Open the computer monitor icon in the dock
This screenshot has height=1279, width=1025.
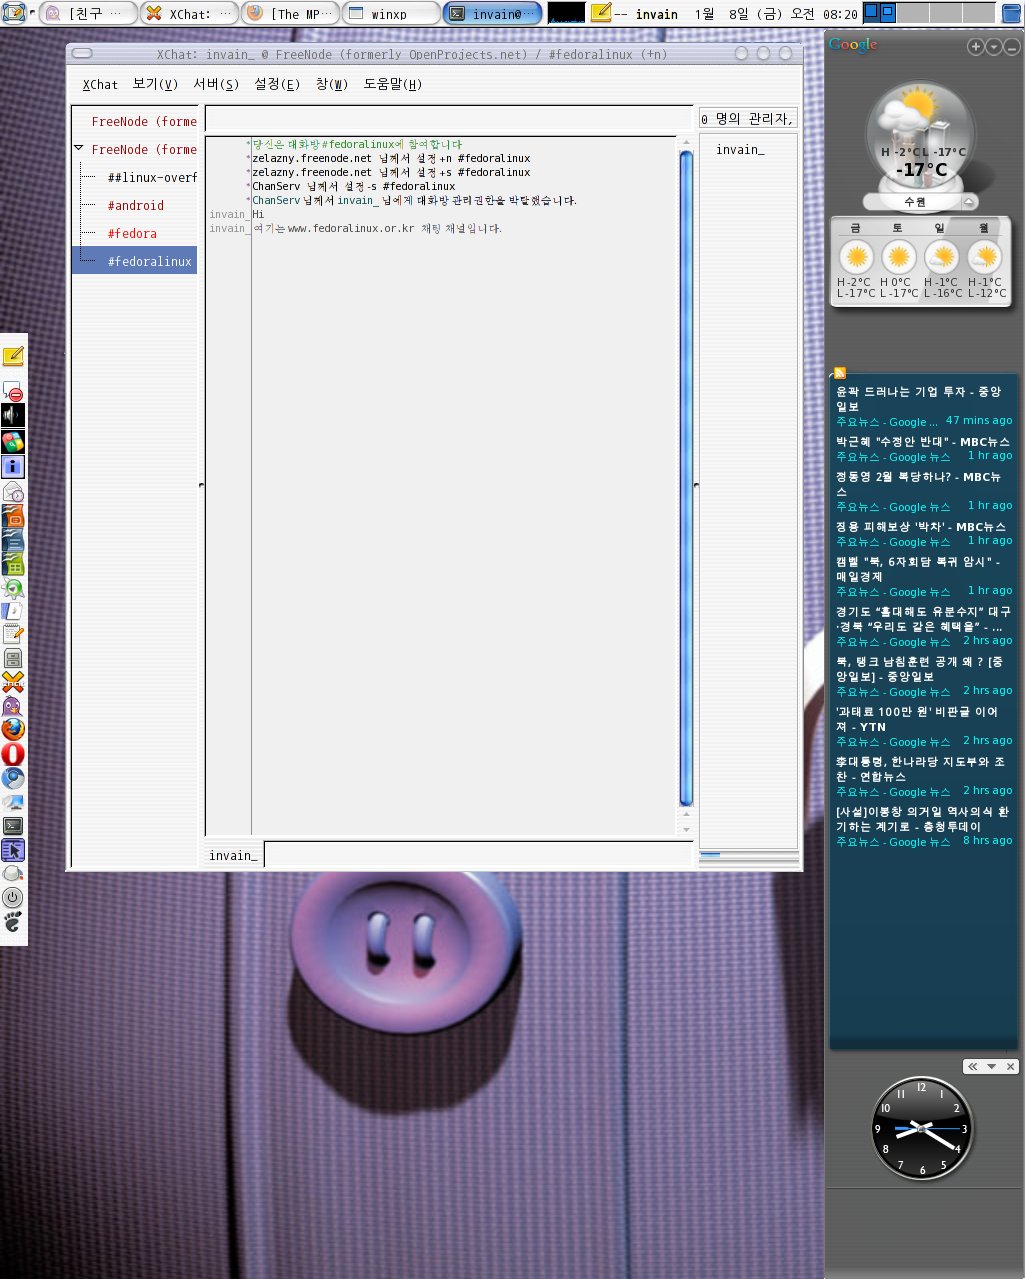coord(13,802)
